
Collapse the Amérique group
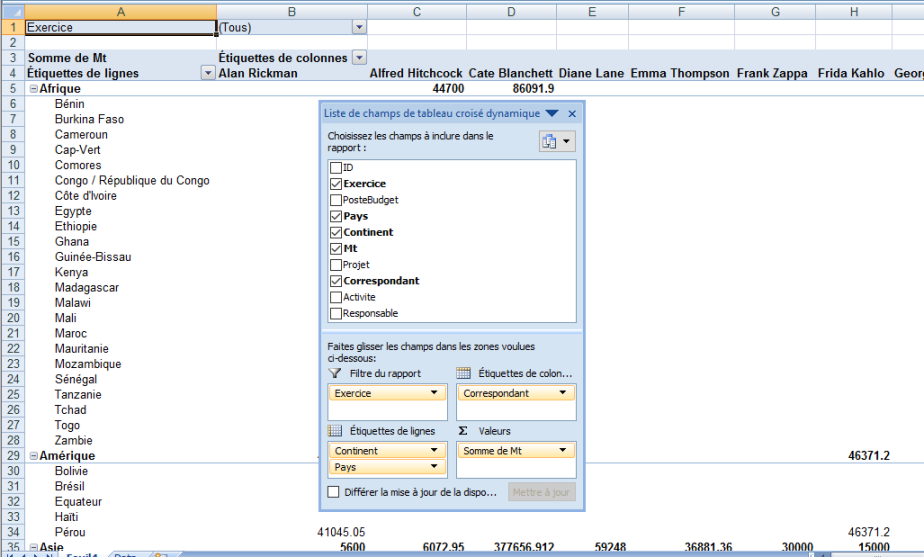click(33, 456)
